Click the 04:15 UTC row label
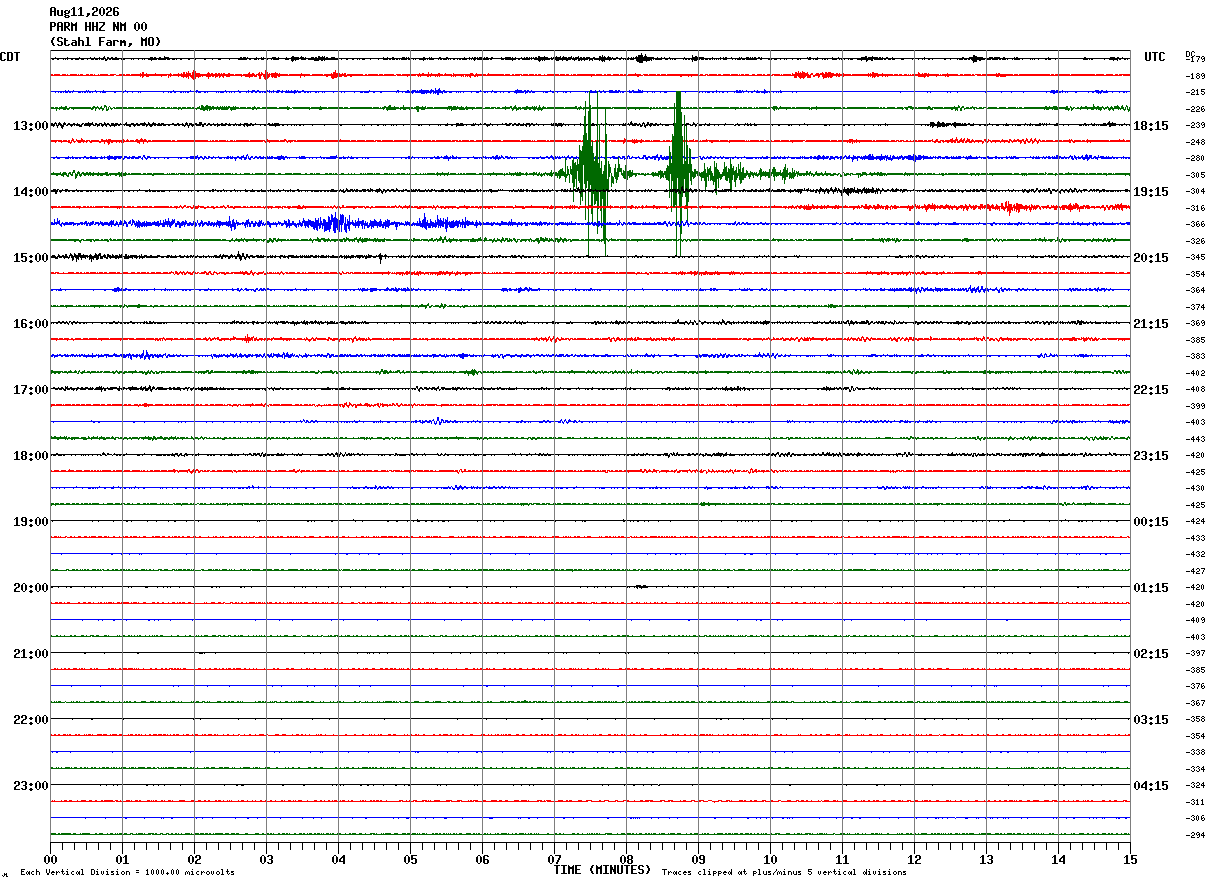The width and height of the screenshot is (1210, 886). 1150,785
